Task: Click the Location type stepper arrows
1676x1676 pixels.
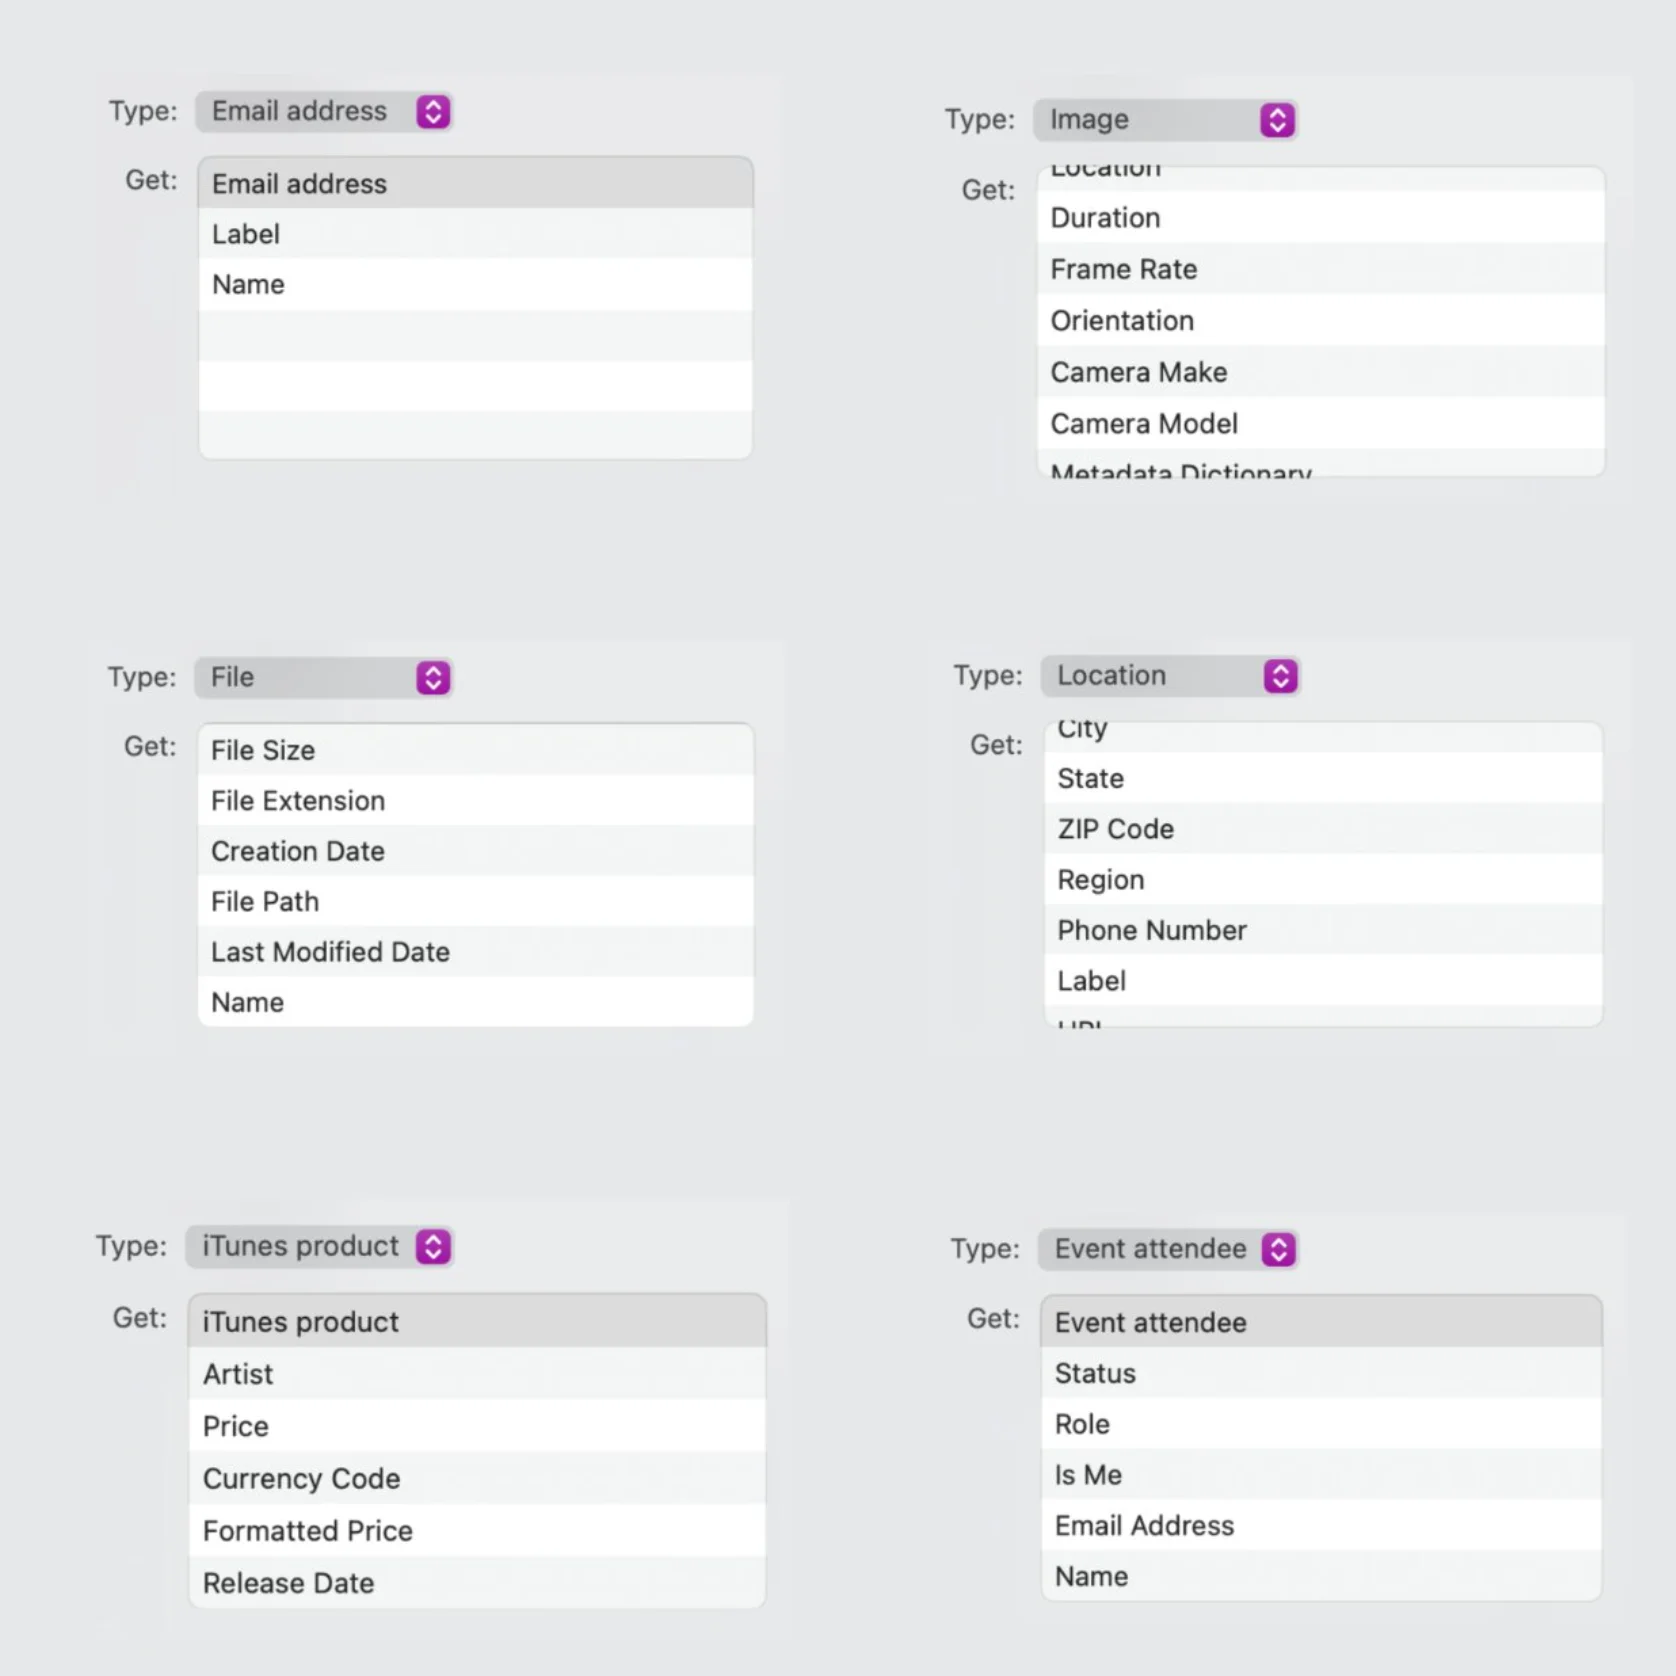Action: point(1280,676)
